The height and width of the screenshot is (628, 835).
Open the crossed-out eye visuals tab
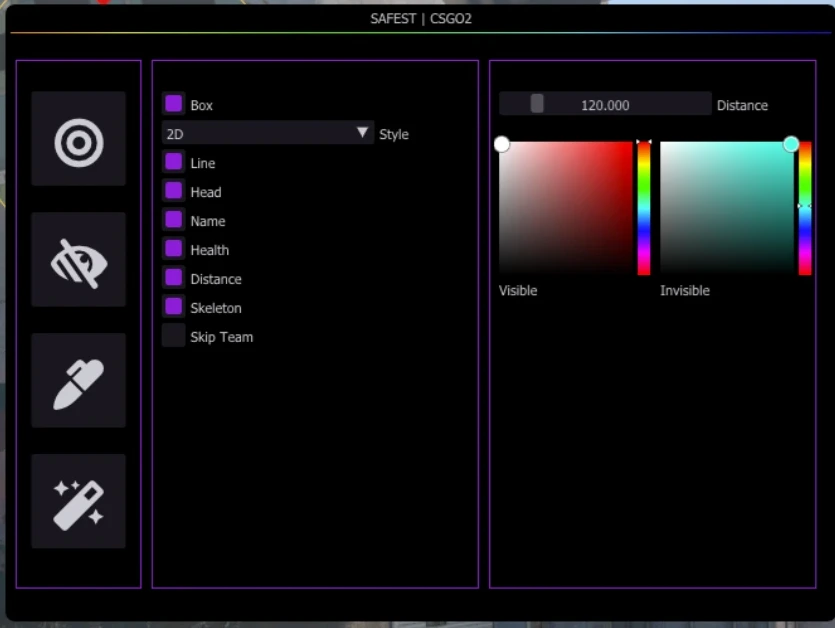78,259
